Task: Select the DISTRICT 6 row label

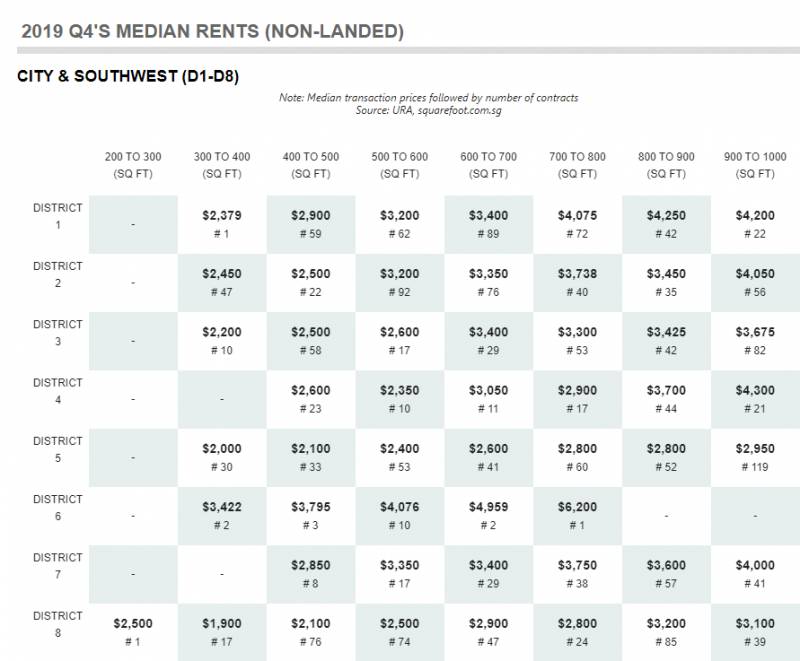Action: click(58, 507)
